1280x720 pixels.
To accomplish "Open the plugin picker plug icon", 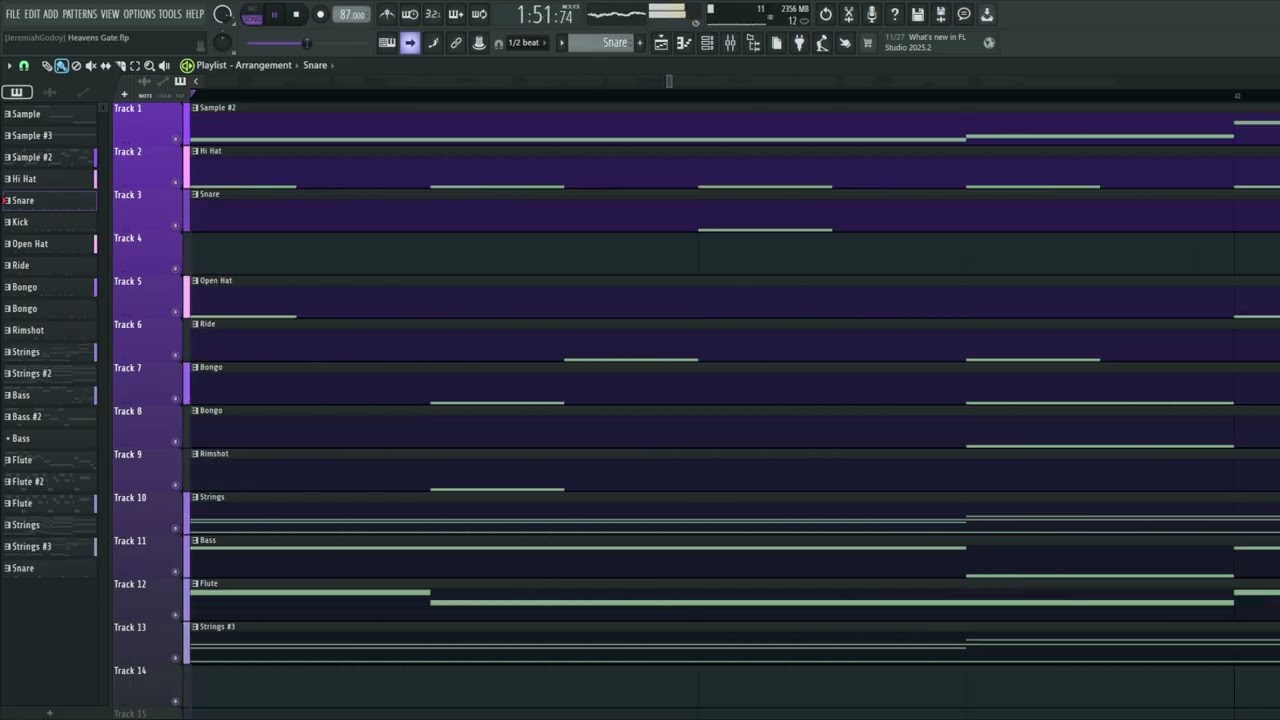I will [x=799, y=43].
